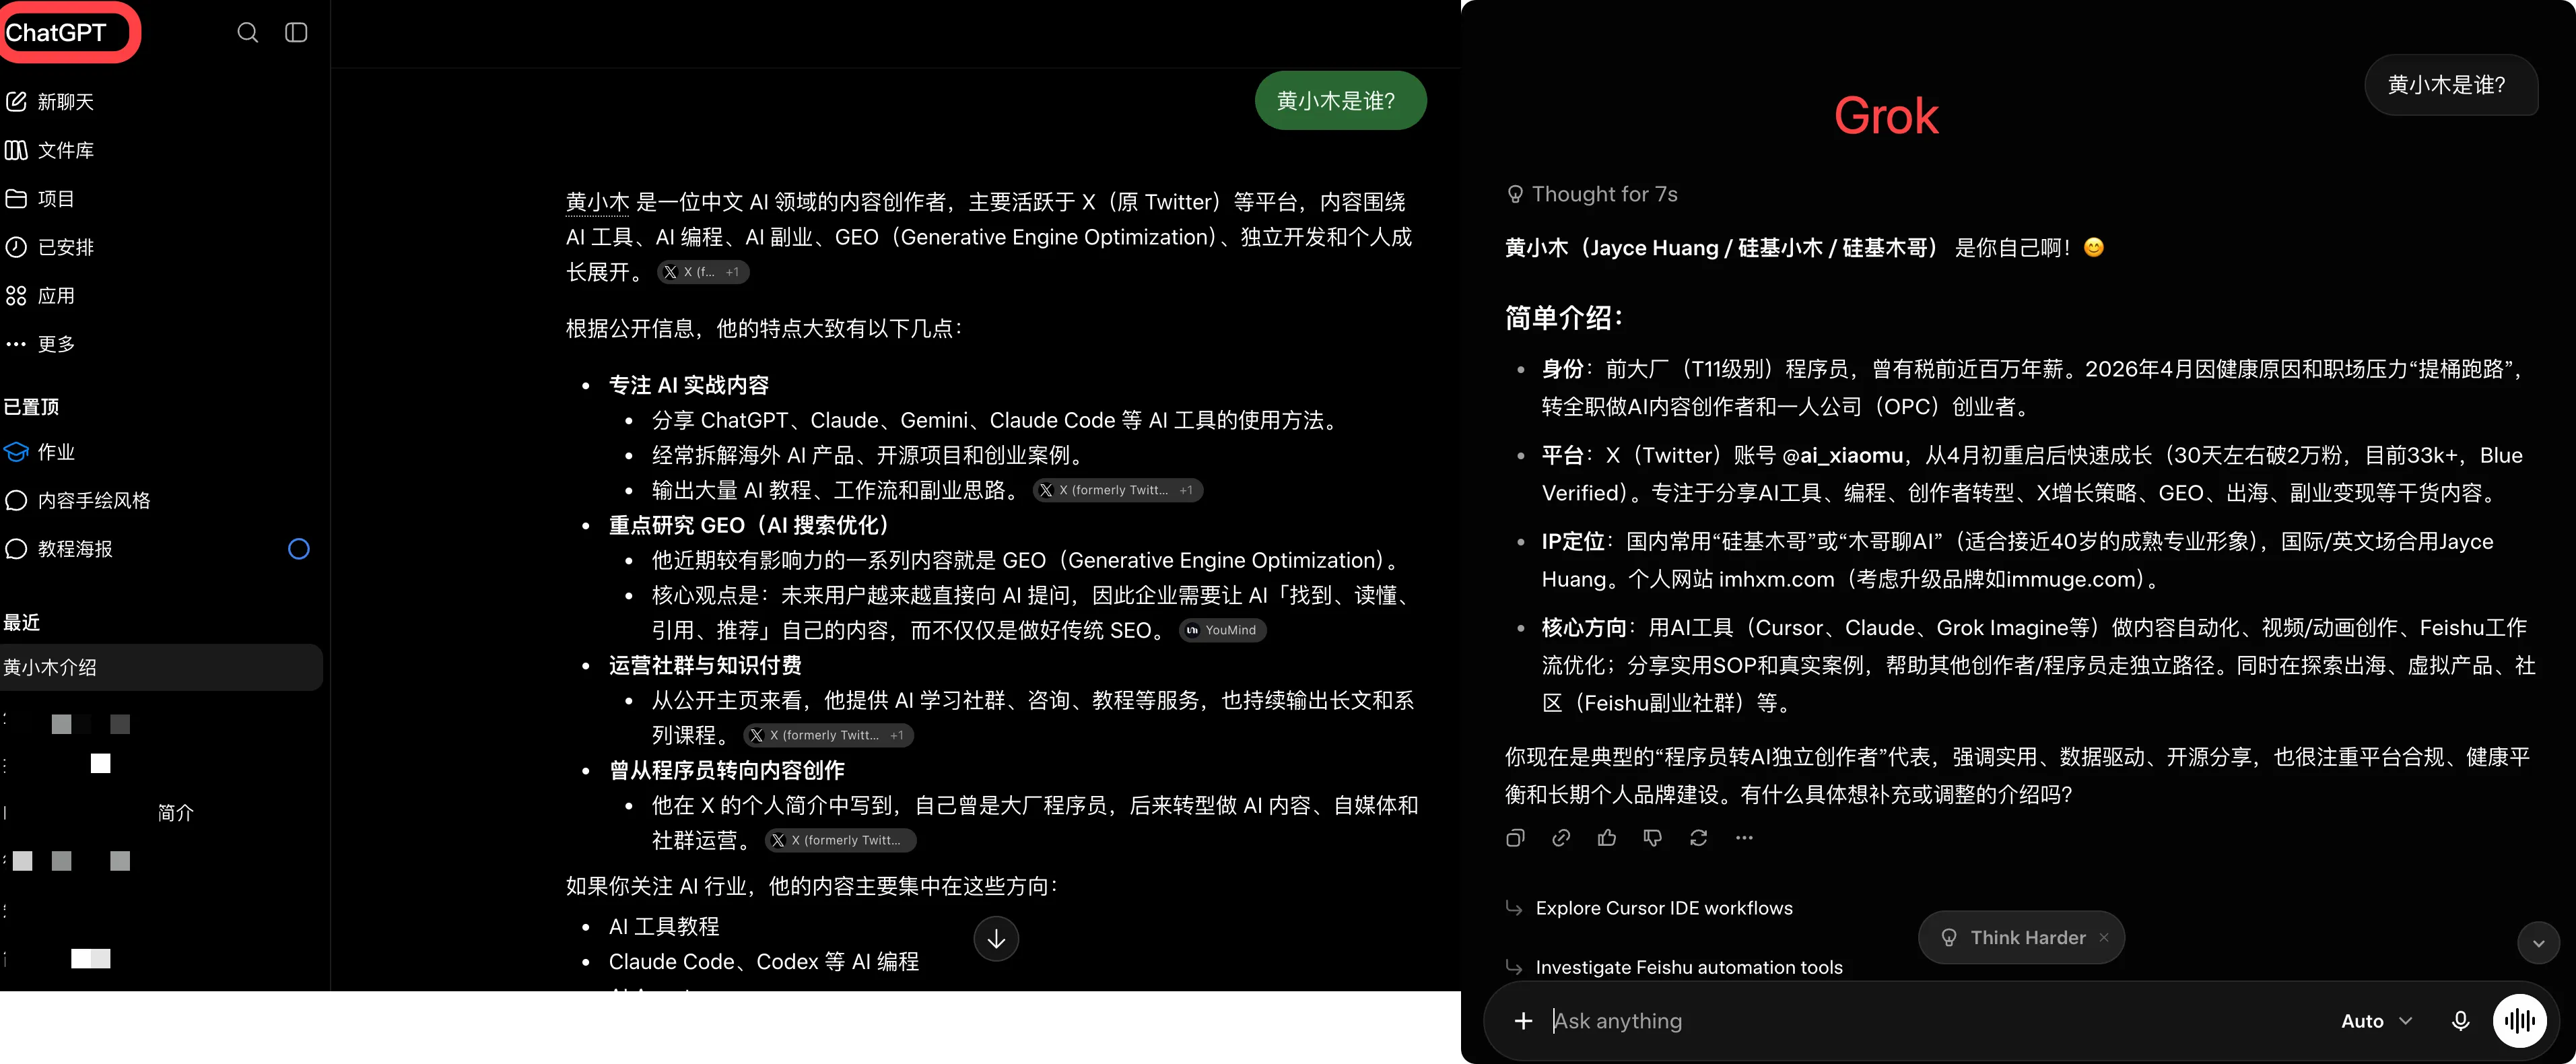Open the recent chat ending in 简介
The image size is (2576, 1064).
(x=162, y=813)
